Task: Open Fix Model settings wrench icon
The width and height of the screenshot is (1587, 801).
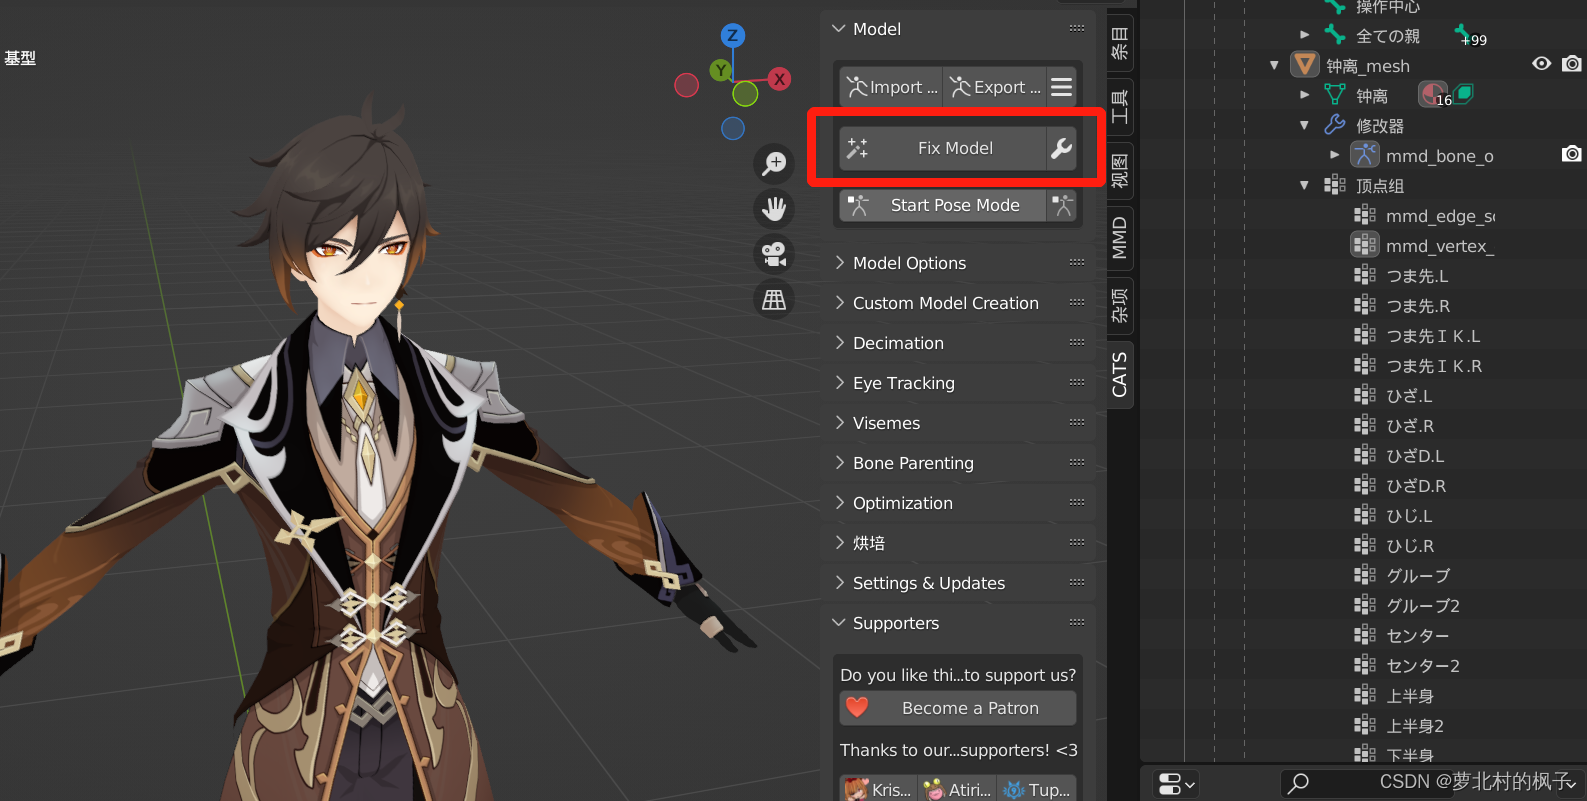Action: pyautogui.click(x=1061, y=148)
